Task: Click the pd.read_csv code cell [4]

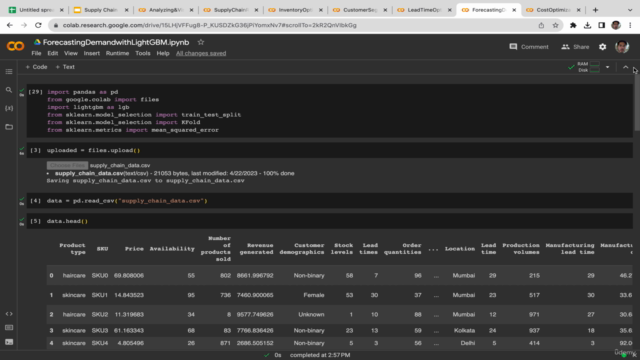Action: coord(330,201)
